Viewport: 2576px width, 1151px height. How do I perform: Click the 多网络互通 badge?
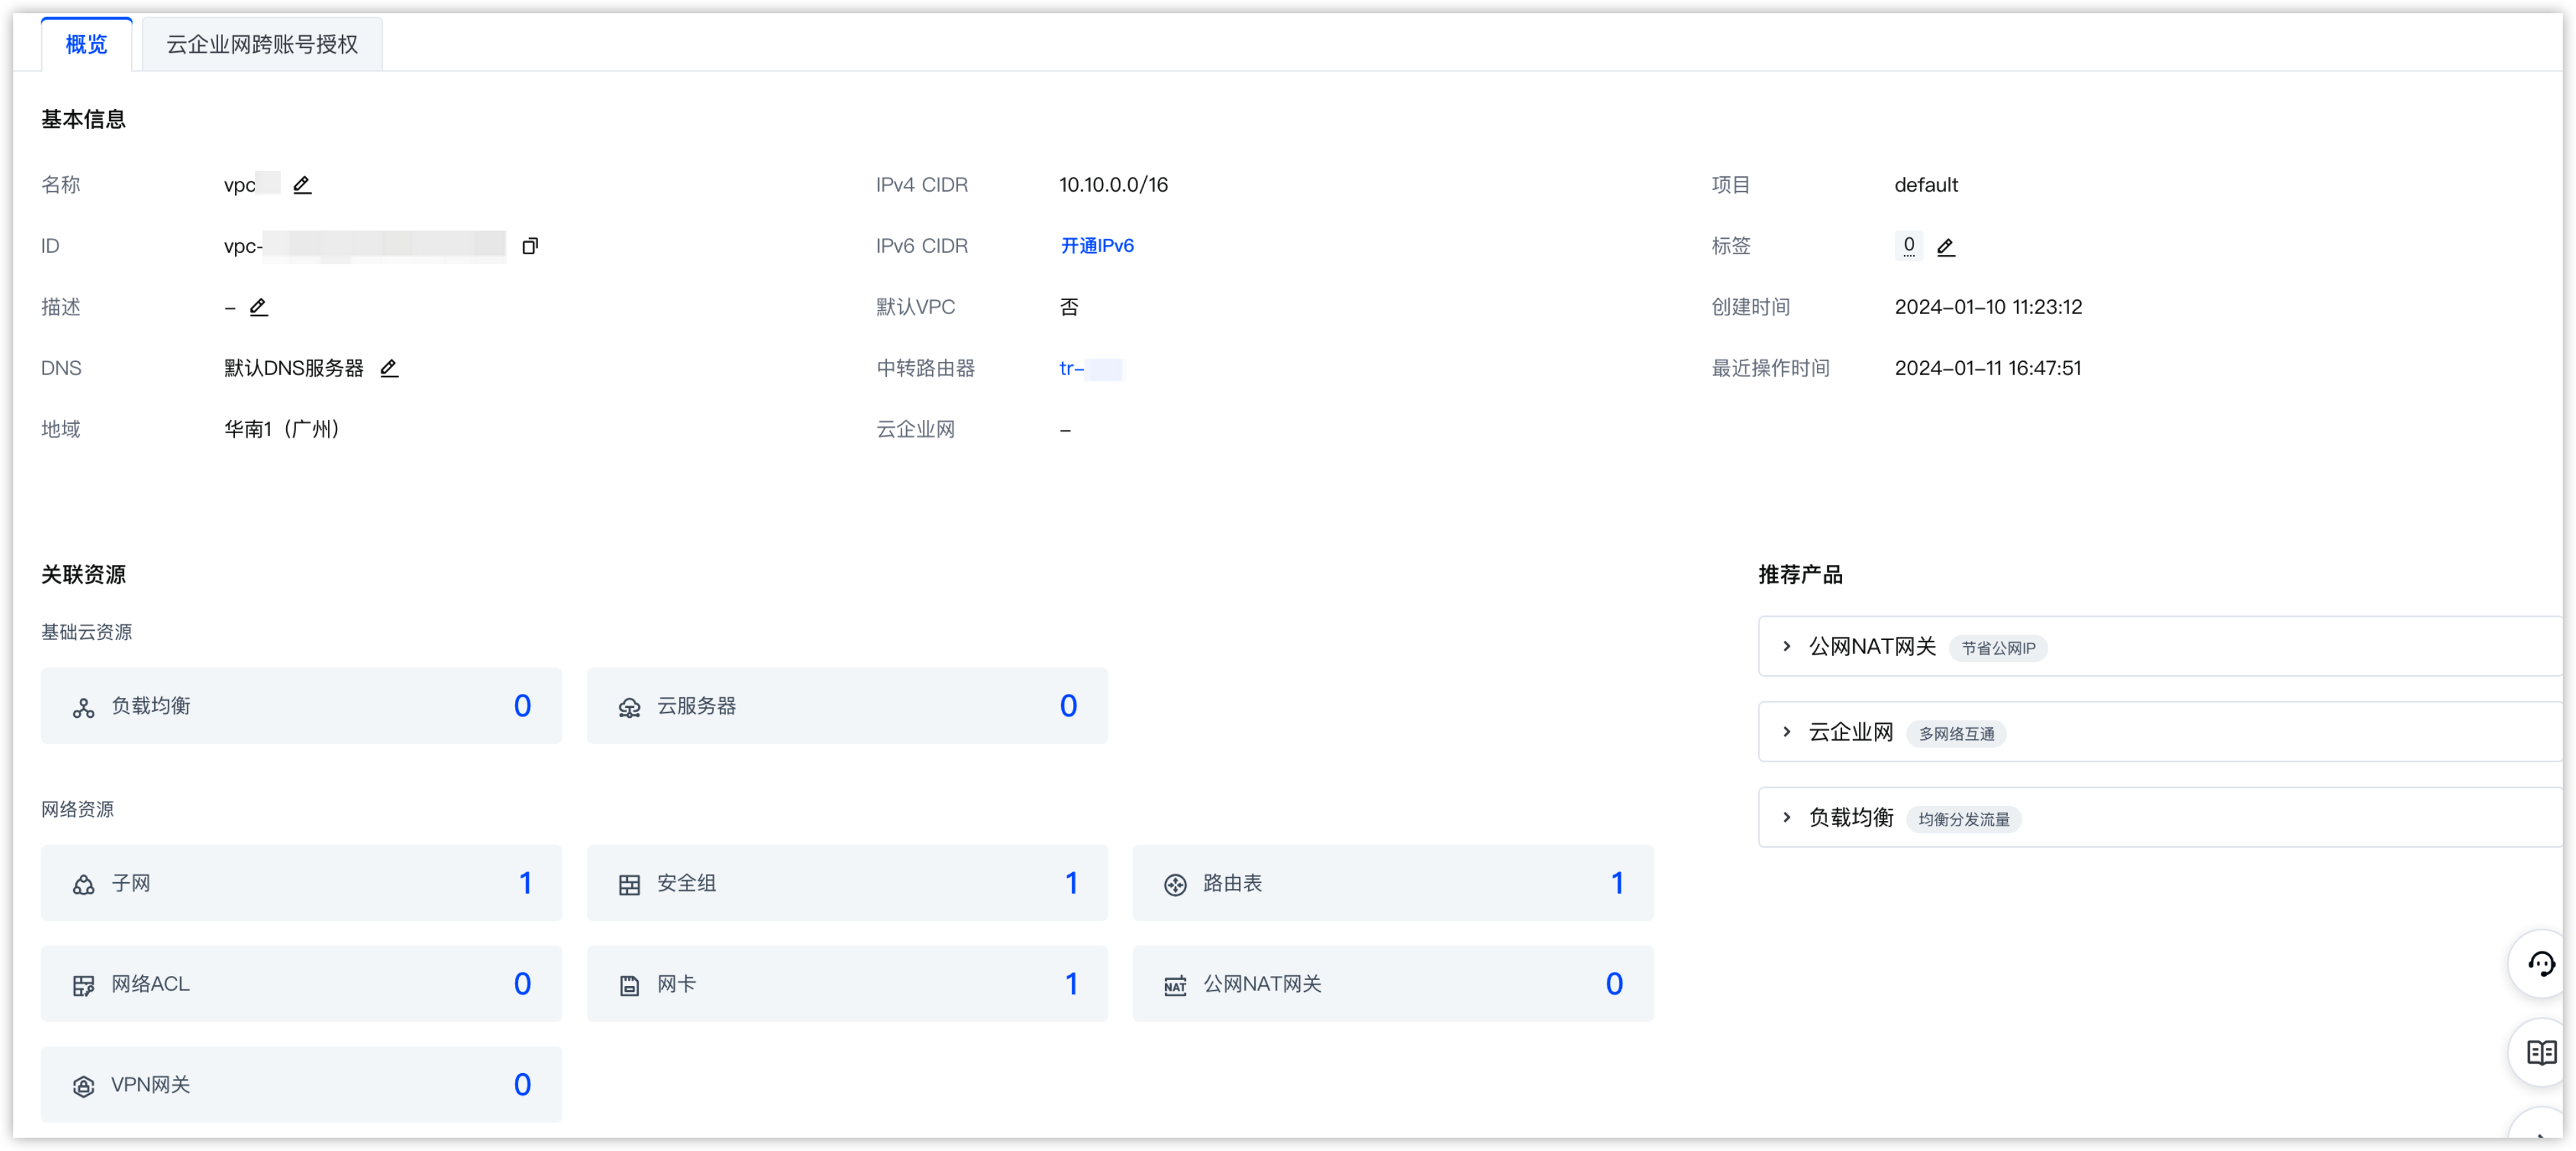click(x=1956, y=735)
